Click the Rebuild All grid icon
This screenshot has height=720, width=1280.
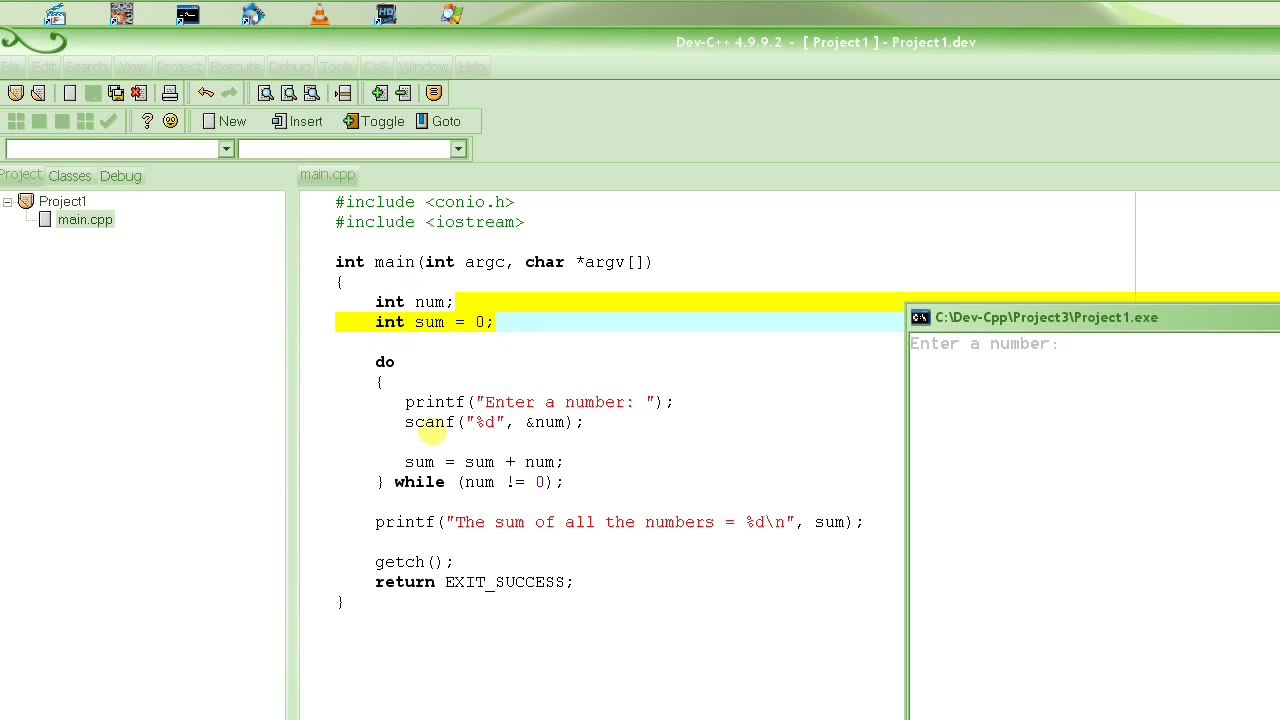85,121
